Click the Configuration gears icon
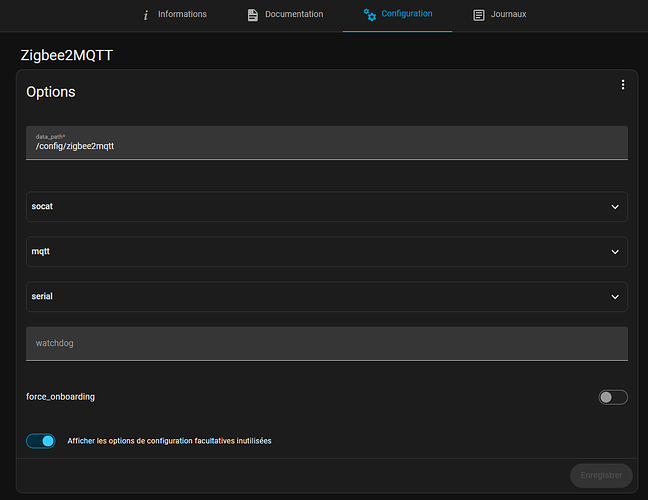Image resolution: width=648 pixels, height=500 pixels. click(370, 15)
